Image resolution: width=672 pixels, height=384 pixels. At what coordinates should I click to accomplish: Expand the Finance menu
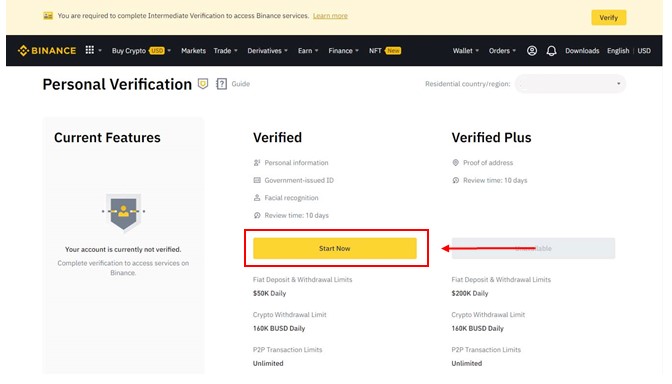click(x=344, y=51)
